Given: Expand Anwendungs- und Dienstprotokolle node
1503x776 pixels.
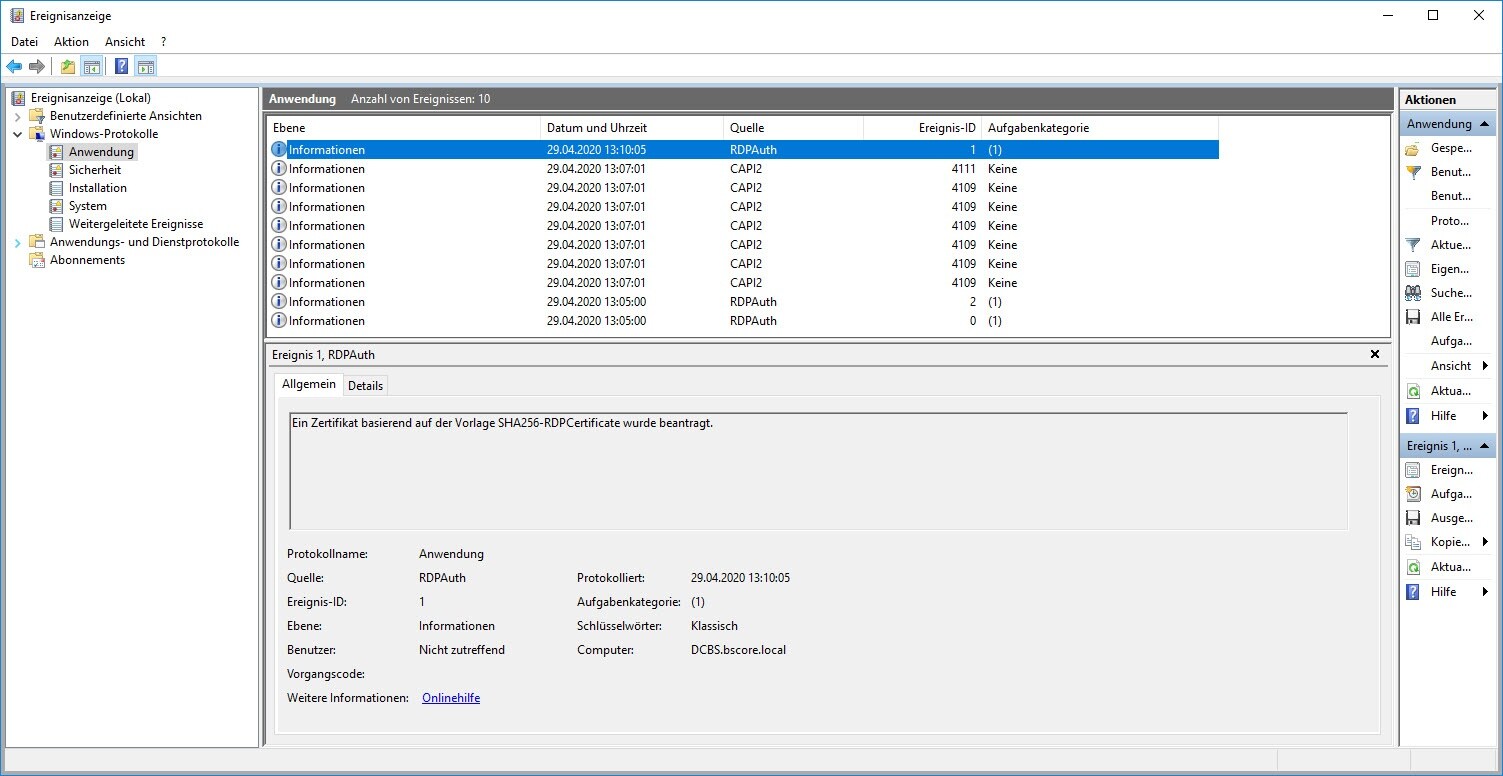Looking at the screenshot, I should point(17,242).
